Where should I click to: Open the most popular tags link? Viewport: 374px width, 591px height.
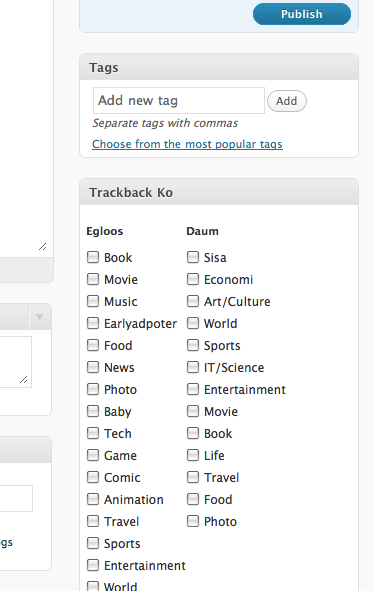[187, 144]
